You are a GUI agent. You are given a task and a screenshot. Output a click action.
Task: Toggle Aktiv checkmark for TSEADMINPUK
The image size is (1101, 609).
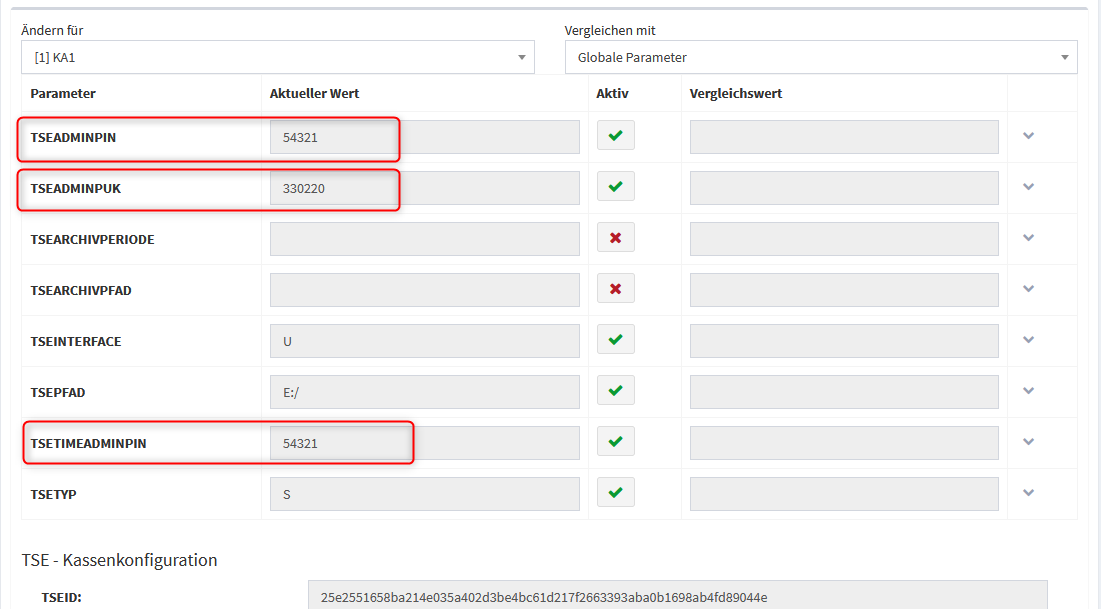point(615,187)
